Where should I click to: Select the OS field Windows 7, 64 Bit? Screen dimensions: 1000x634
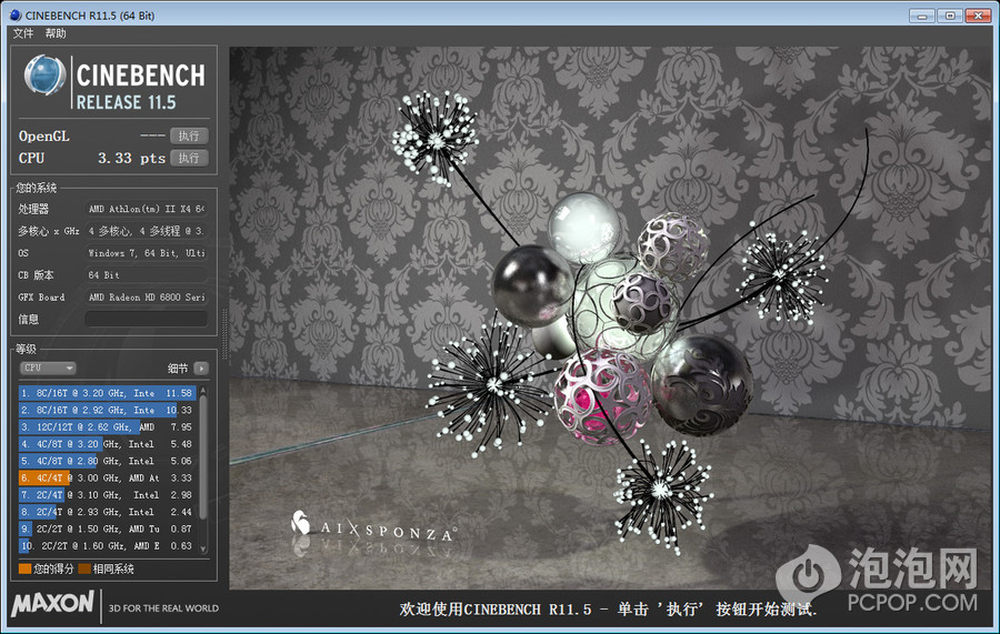tap(146, 253)
